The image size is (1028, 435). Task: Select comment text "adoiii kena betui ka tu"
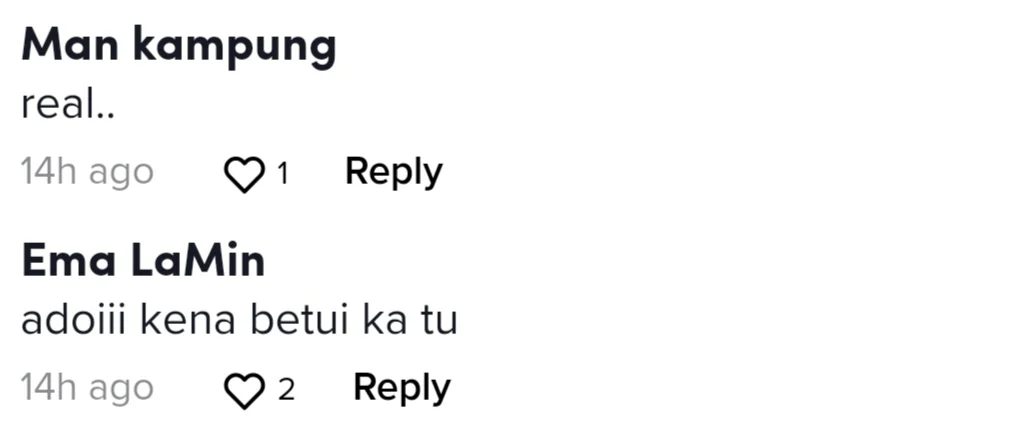pos(239,320)
